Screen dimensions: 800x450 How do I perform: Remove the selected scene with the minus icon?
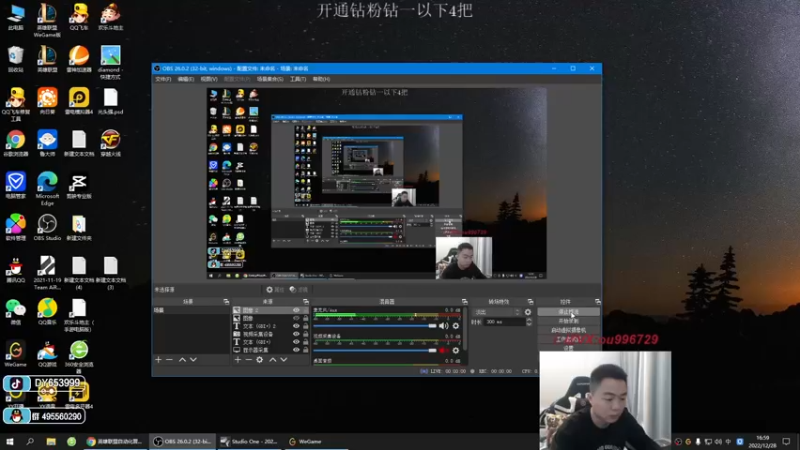(169, 360)
